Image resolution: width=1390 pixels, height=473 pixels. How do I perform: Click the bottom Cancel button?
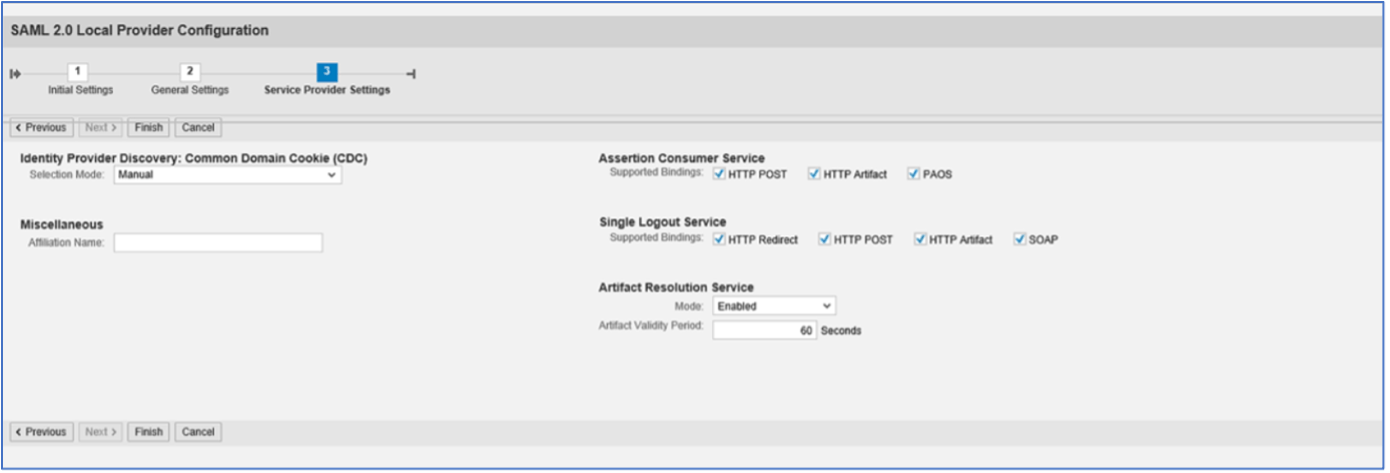(x=198, y=432)
